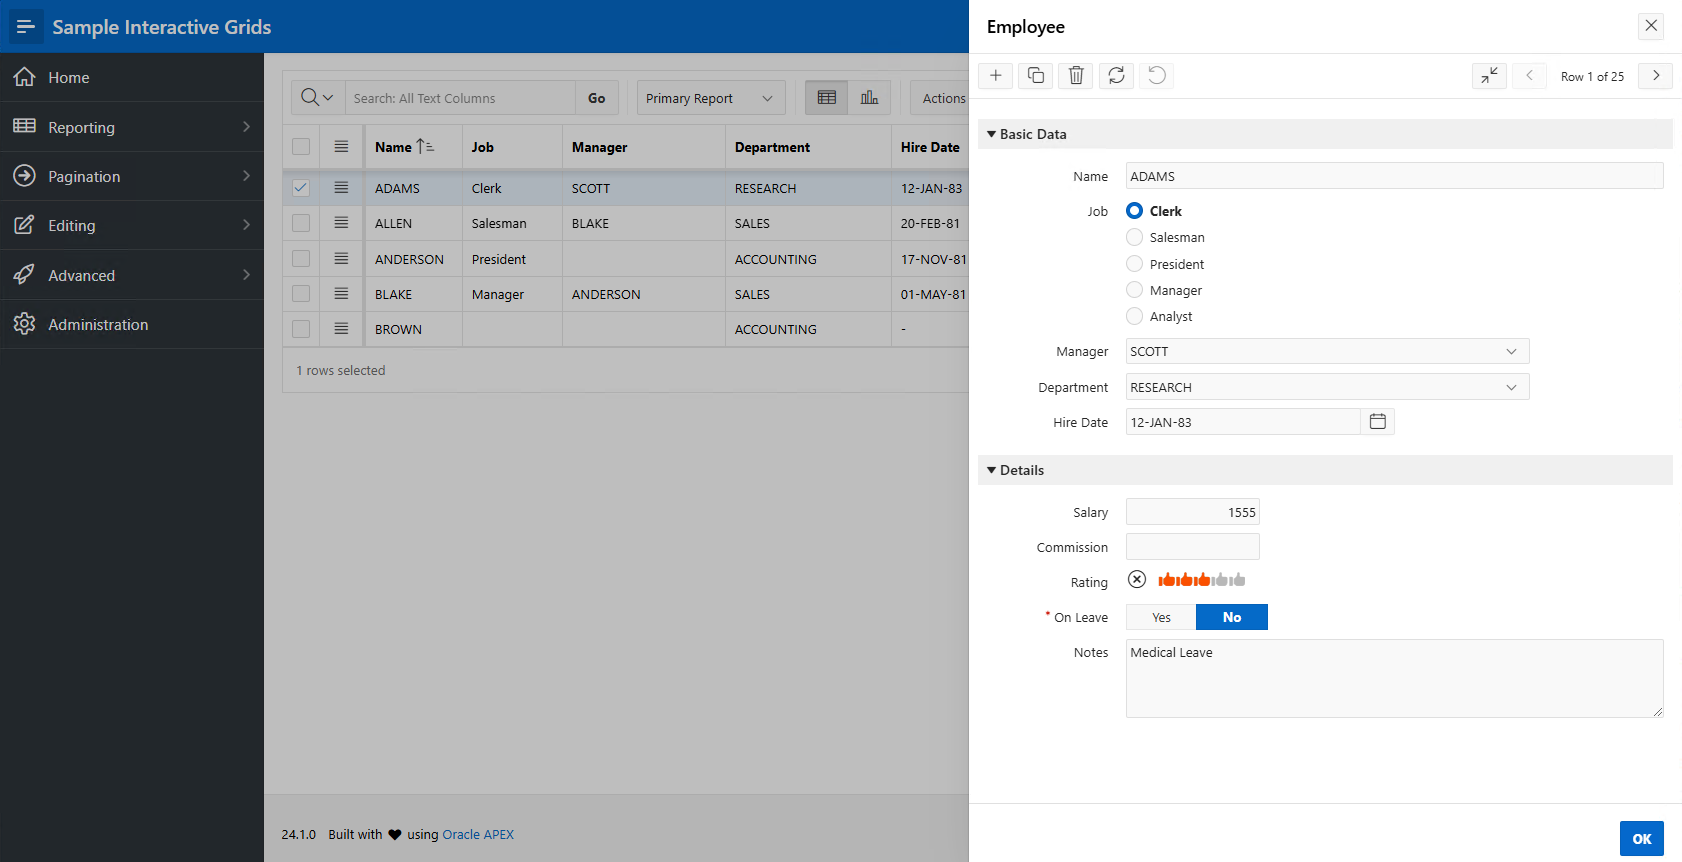Set Rating to five thumbs up

click(1238, 580)
